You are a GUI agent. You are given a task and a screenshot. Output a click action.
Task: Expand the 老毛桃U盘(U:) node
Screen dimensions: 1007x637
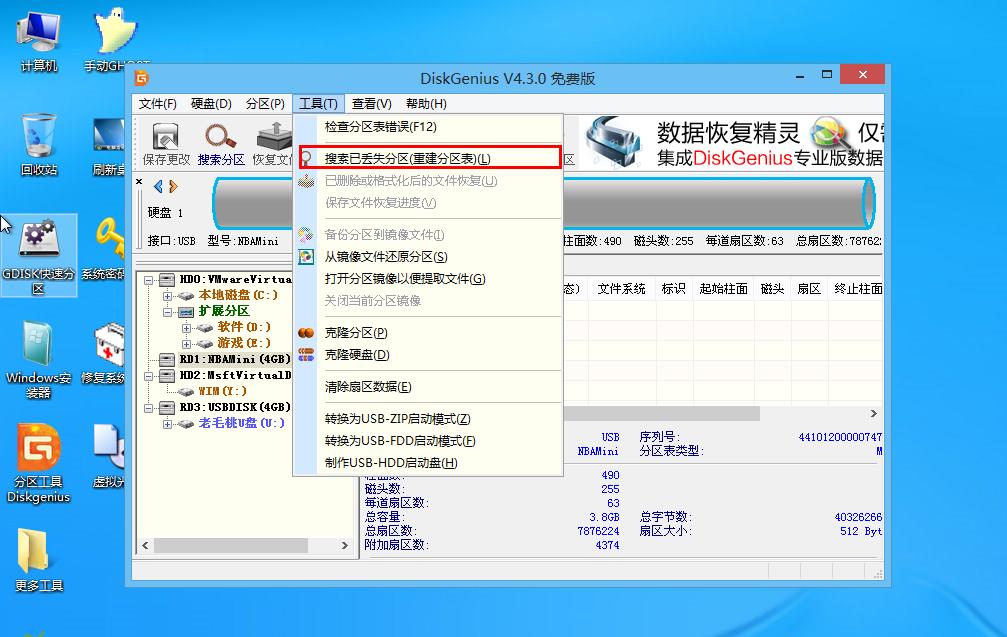pyautogui.click(x=168, y=423)
